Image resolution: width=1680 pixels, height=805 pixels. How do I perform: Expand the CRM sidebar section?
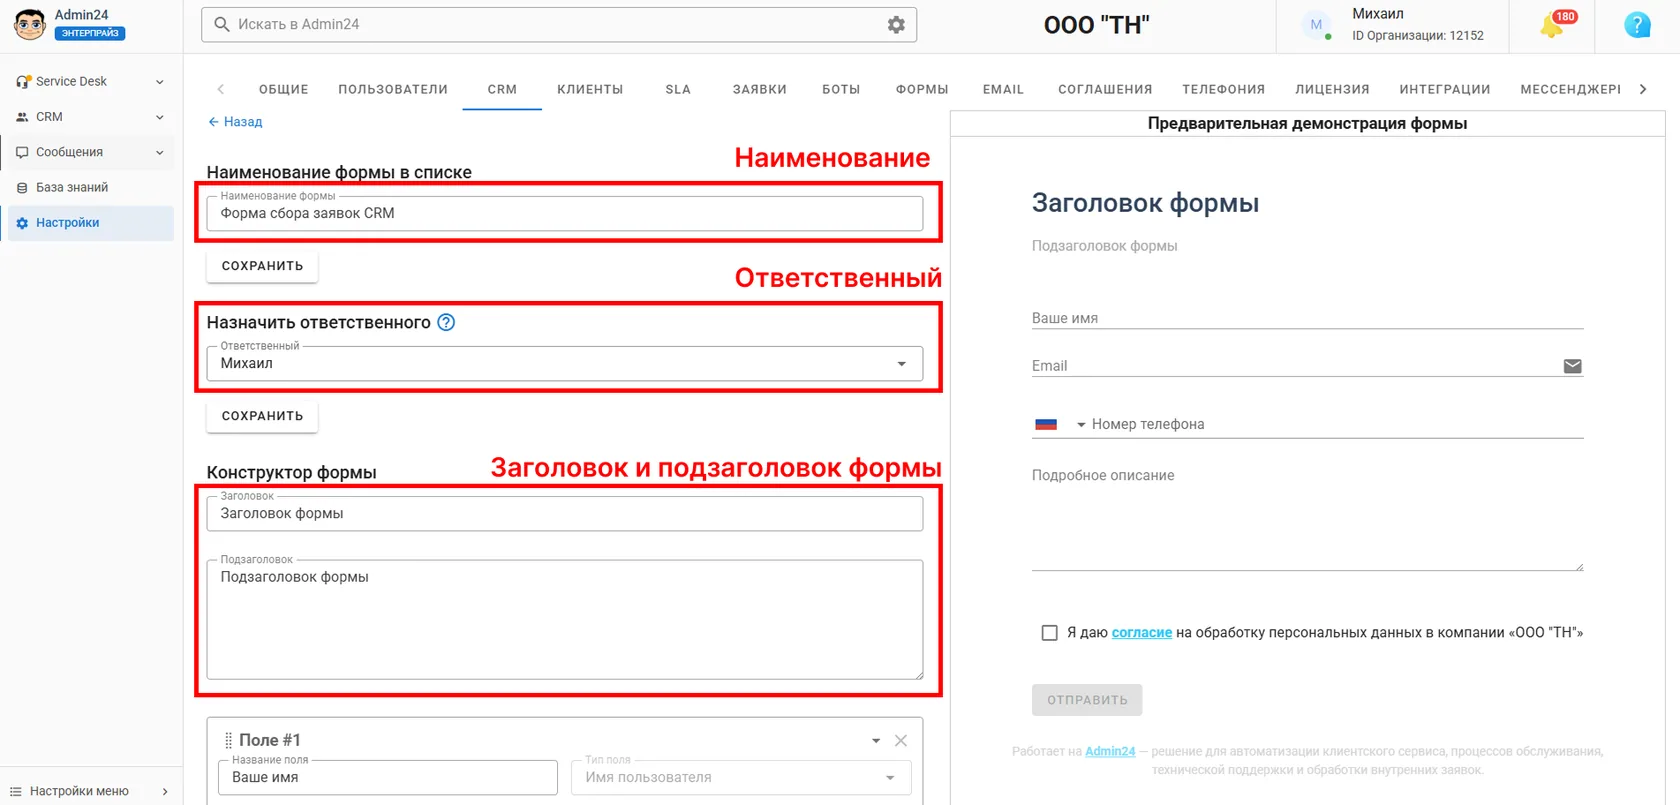click(x=90, y=117)
